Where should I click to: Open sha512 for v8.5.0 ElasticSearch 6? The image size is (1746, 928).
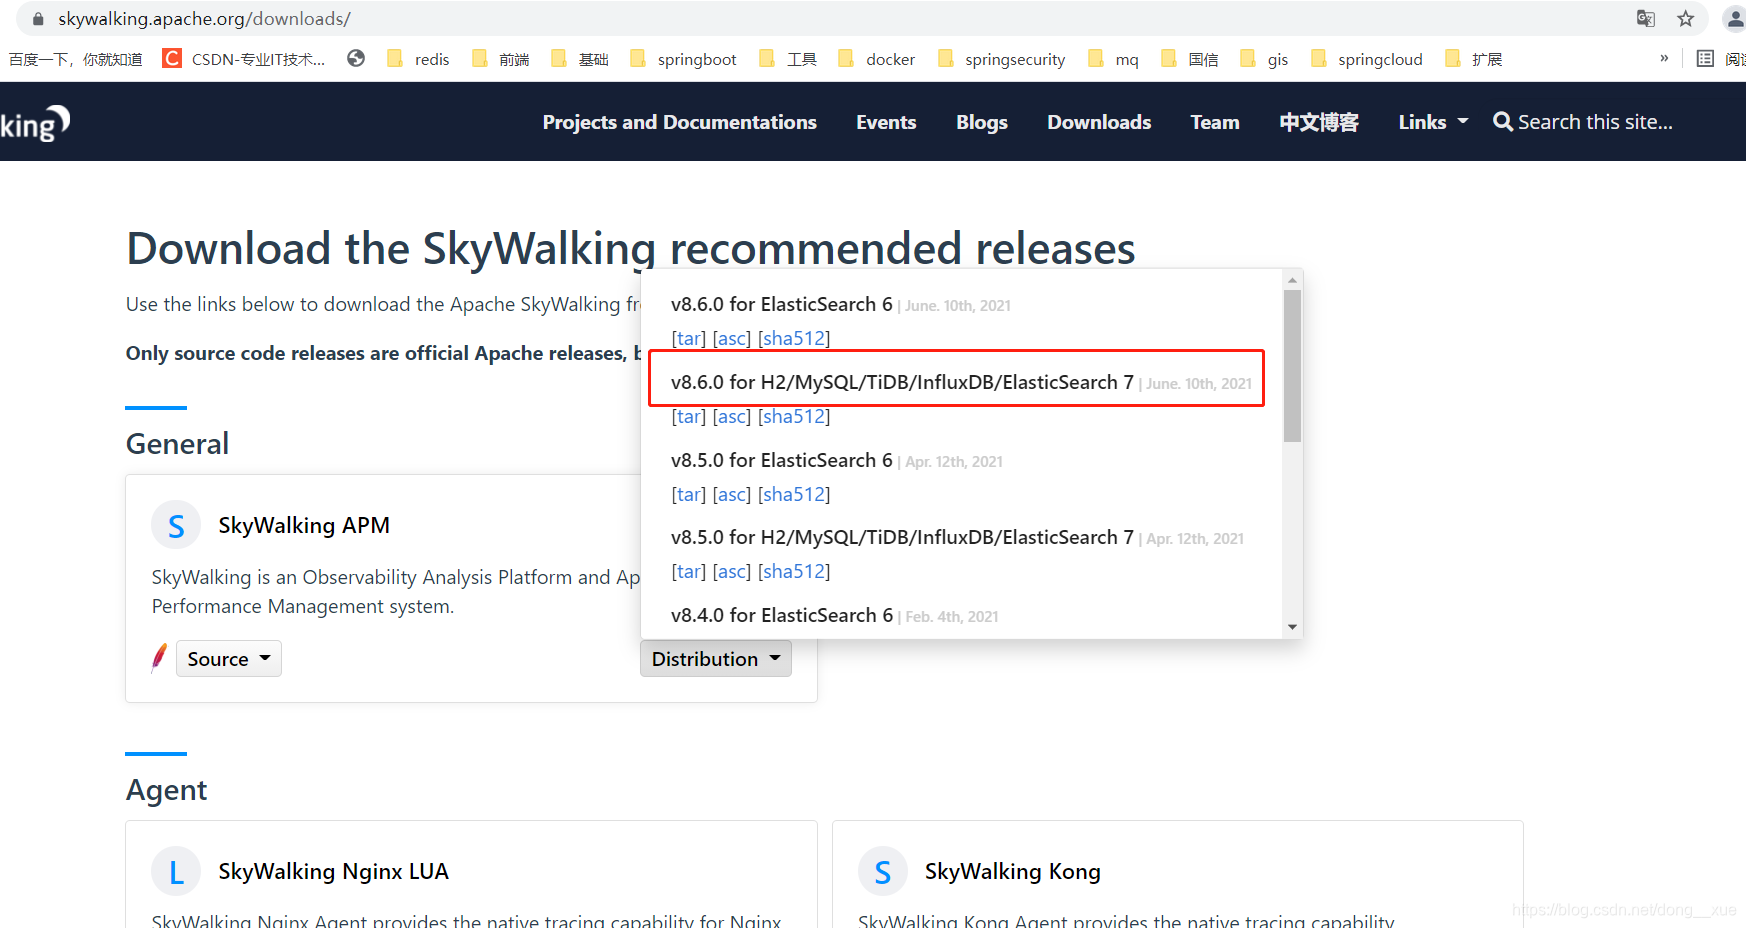pyautogui.click(x=794, y=494)
